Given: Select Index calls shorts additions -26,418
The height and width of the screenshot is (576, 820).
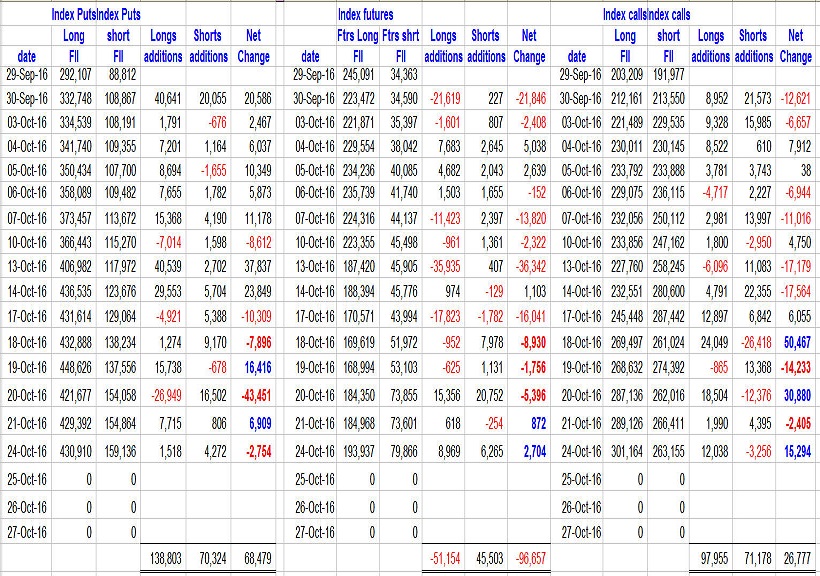Looking at the screenshot, I should [752, 369].
